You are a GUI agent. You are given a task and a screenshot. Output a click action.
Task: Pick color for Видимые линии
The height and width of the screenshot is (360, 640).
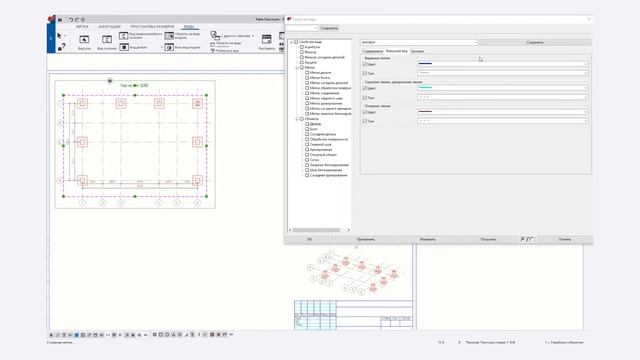coord(502,64)
